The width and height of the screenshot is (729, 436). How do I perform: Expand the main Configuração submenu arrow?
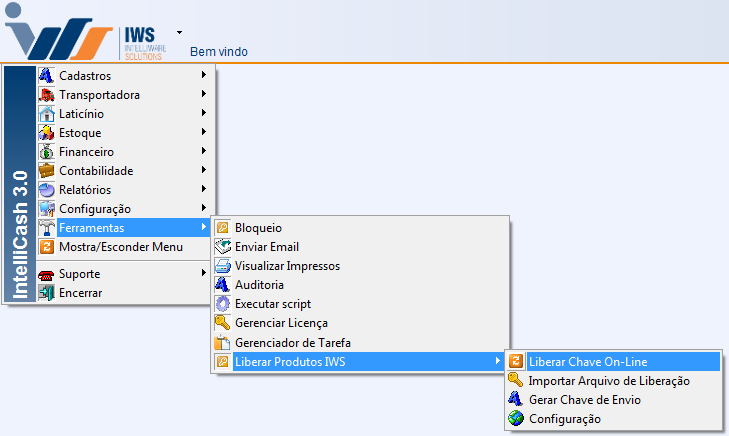click(x=204, y=208)
